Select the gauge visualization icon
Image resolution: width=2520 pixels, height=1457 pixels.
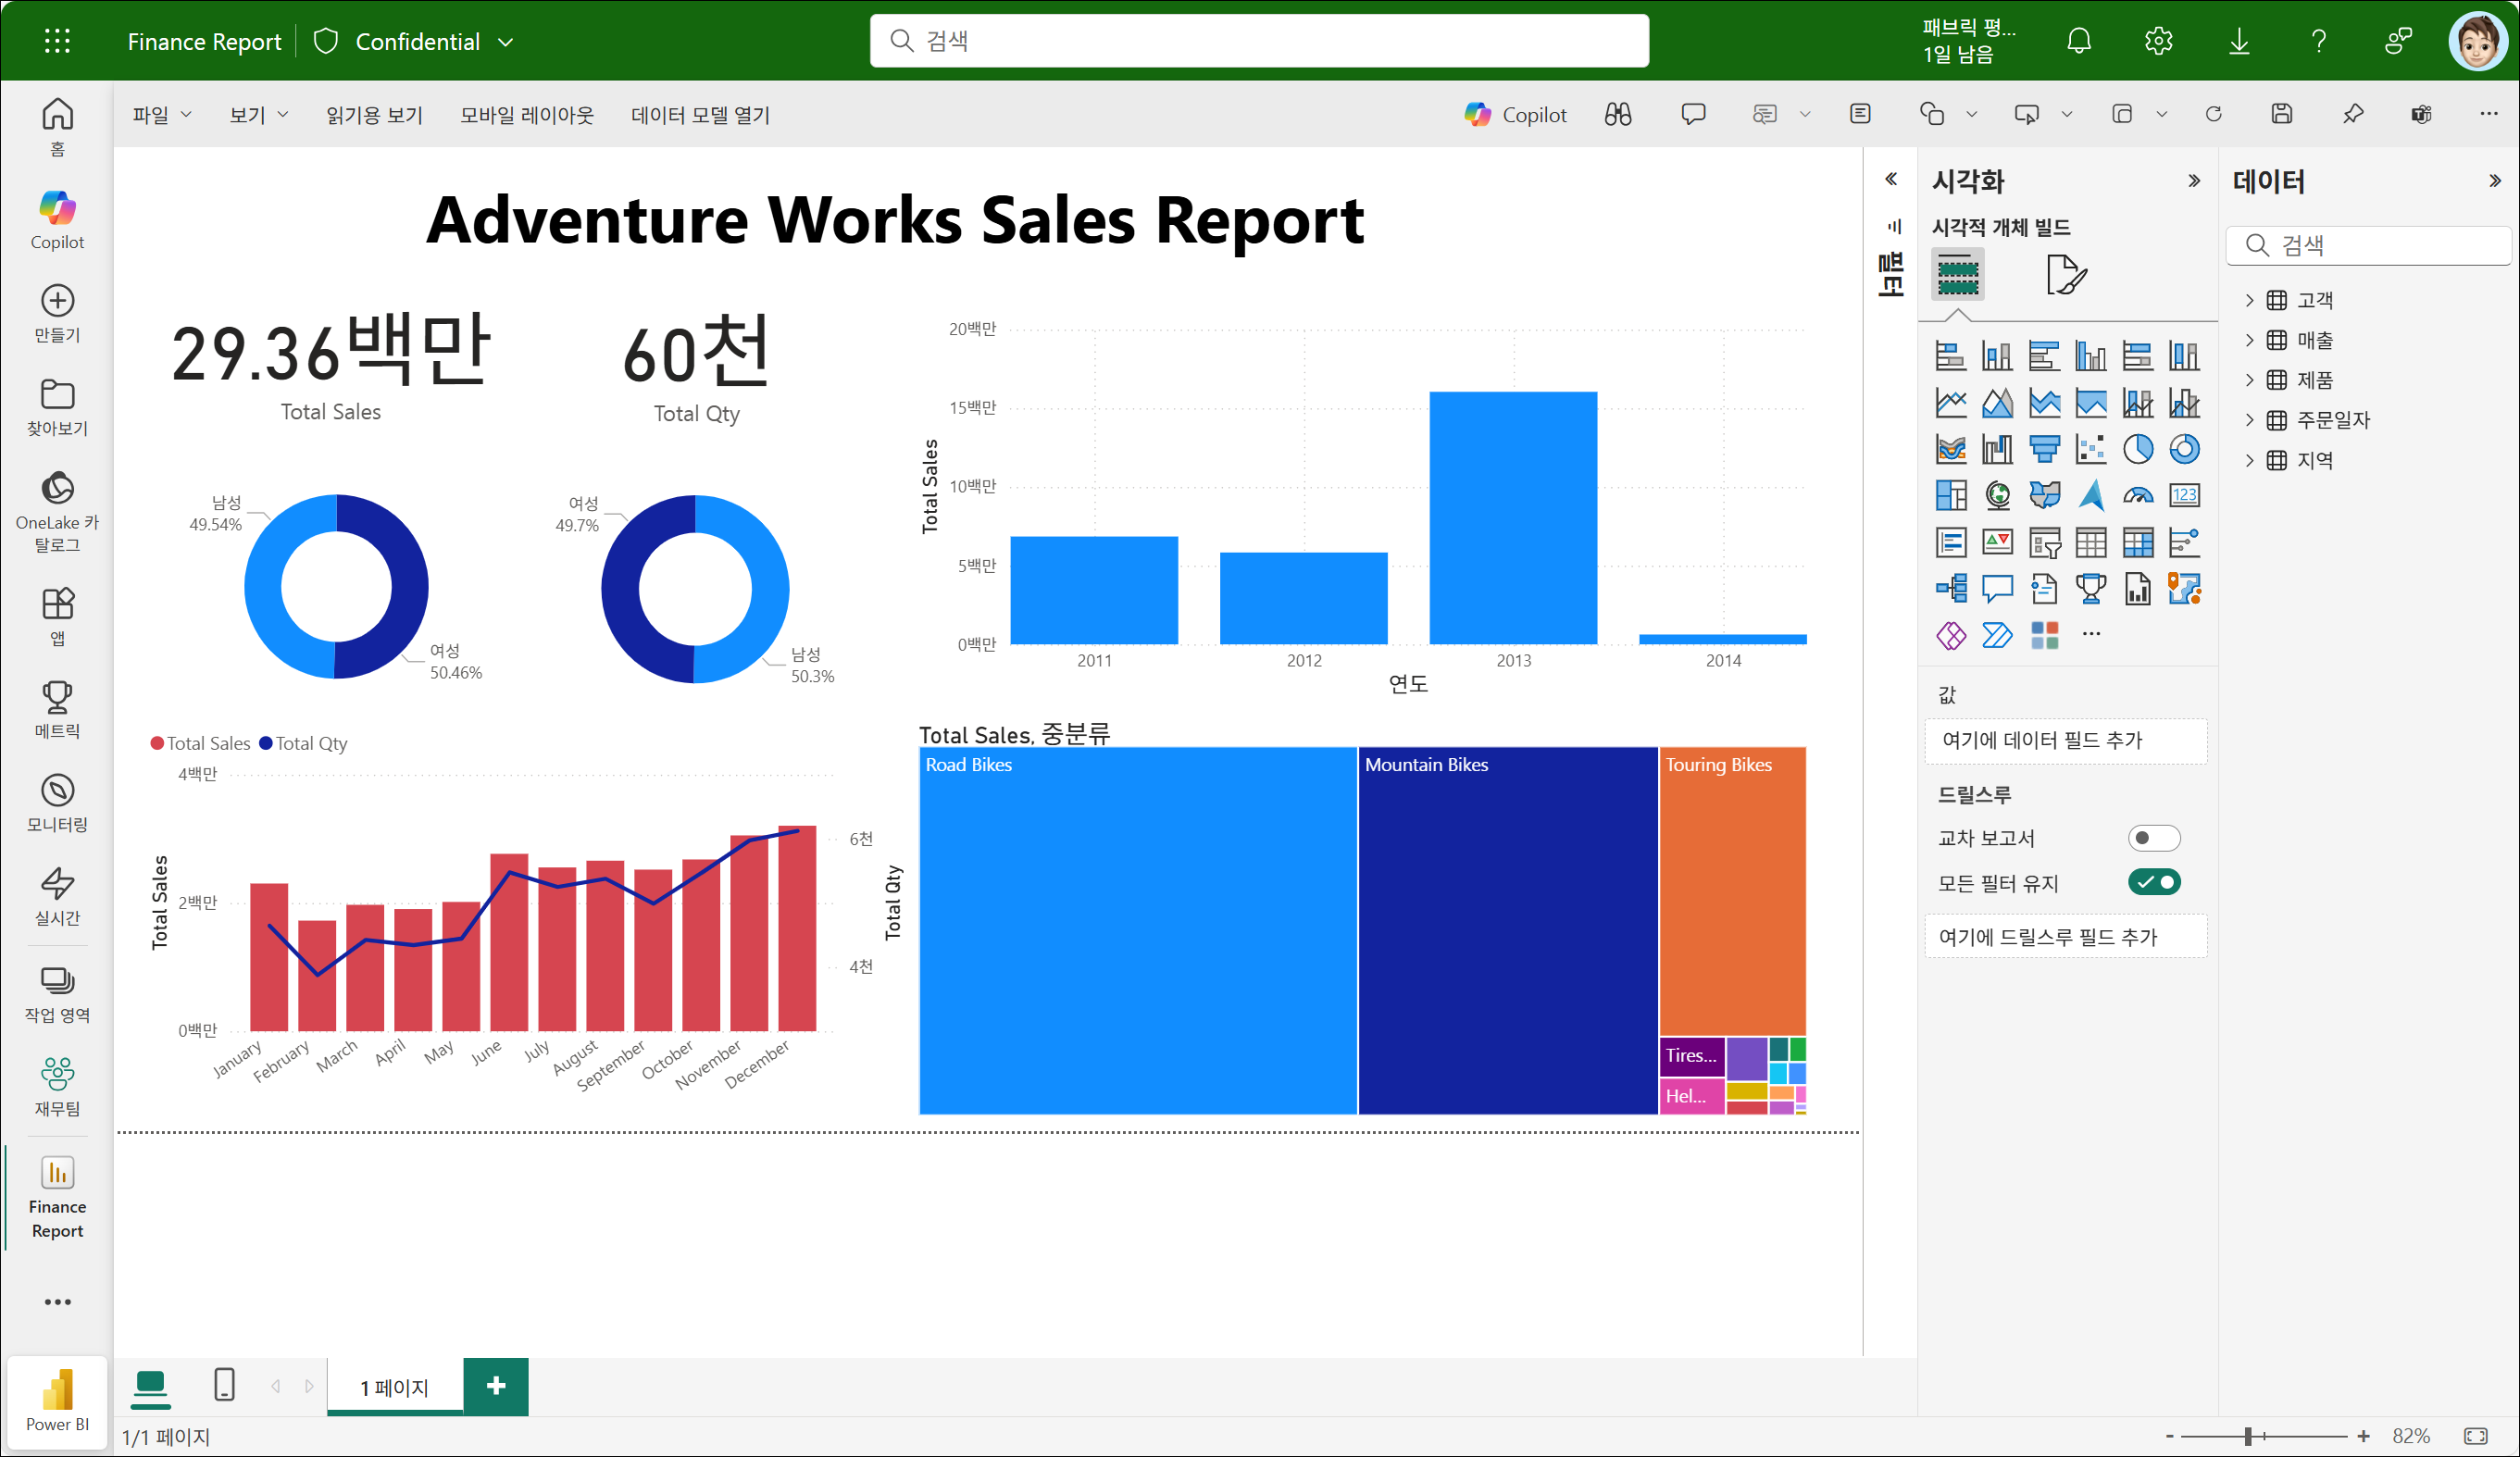(x=2137, y=495)
